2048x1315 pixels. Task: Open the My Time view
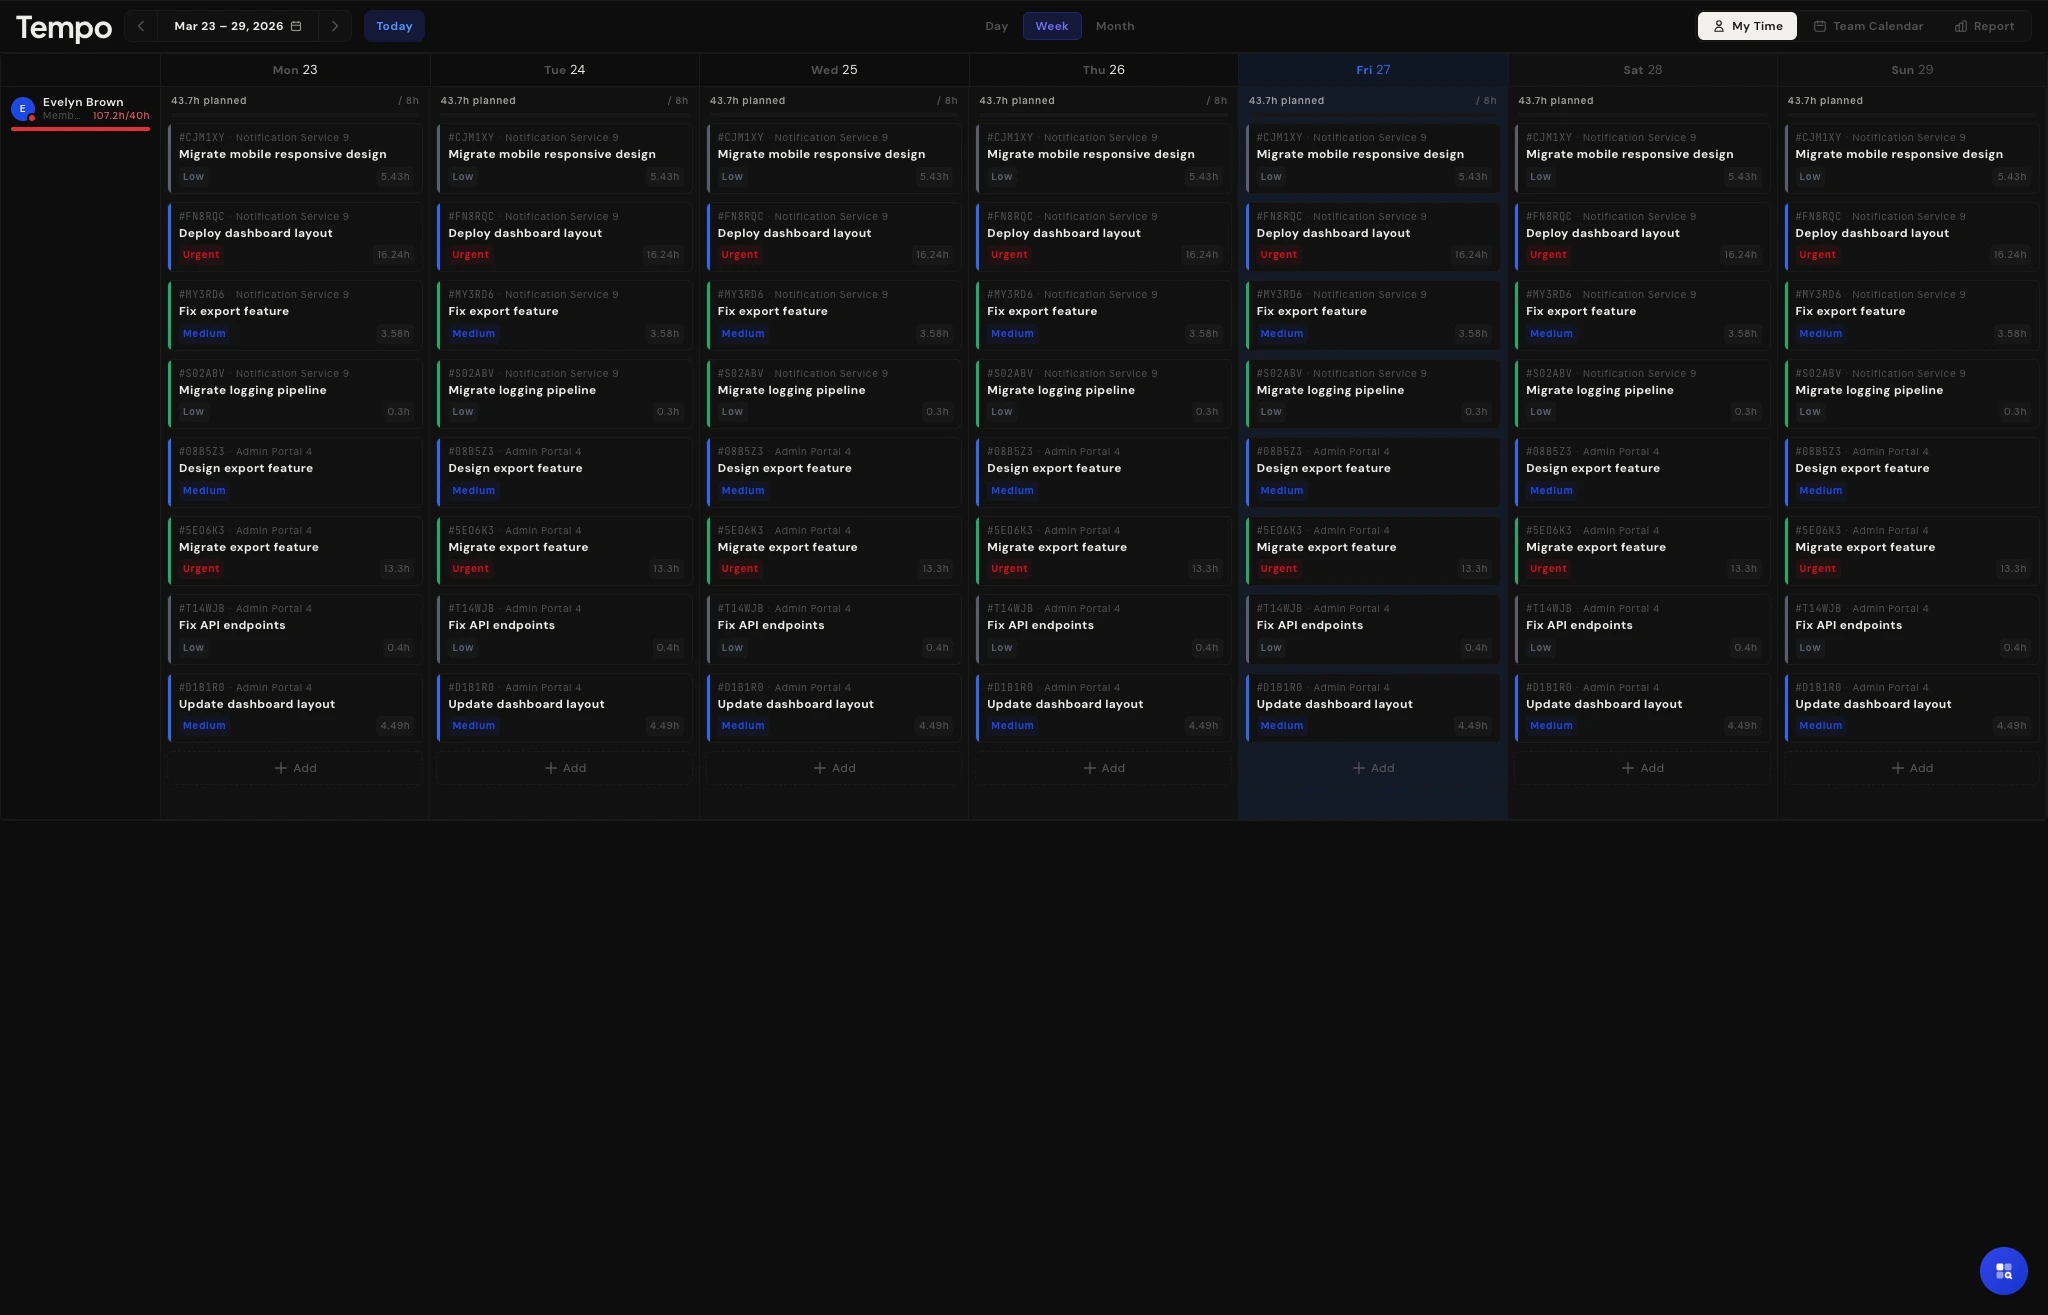1747,26
